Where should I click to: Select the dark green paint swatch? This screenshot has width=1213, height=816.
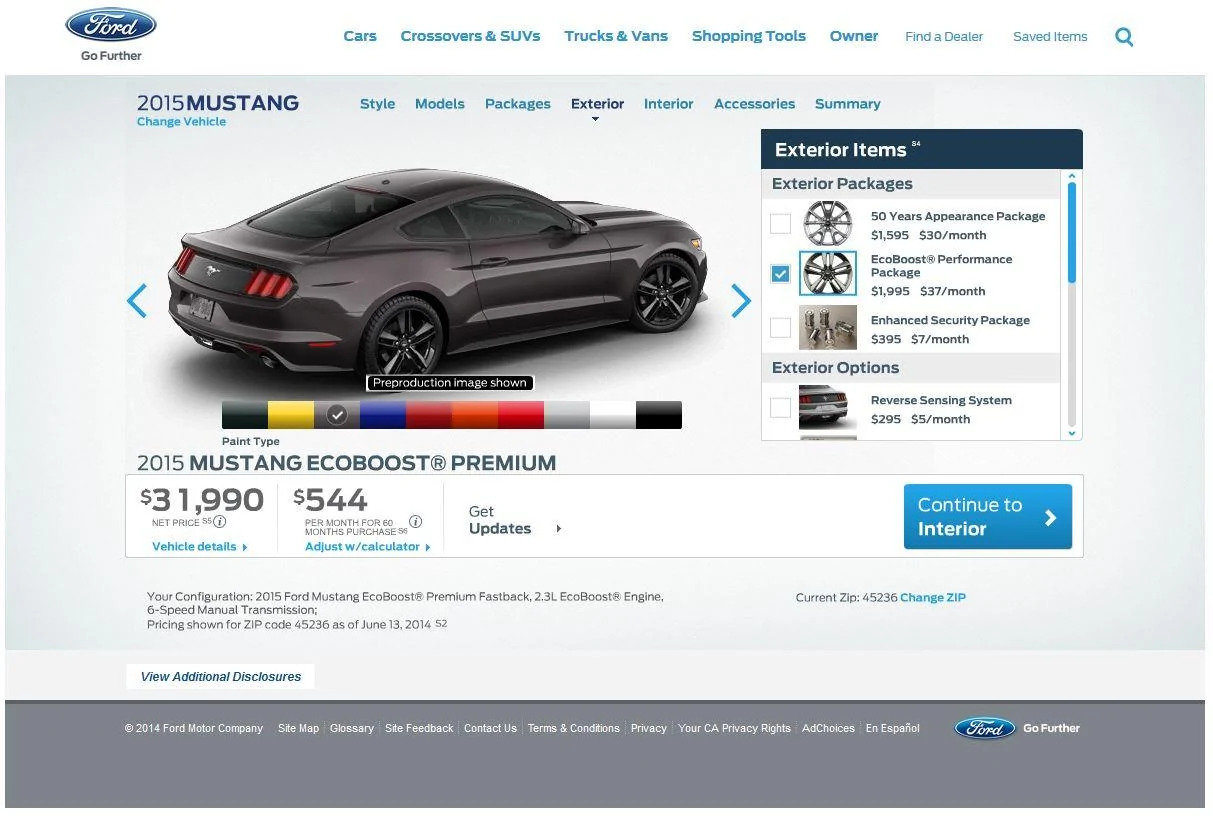(x=245, y=415)
